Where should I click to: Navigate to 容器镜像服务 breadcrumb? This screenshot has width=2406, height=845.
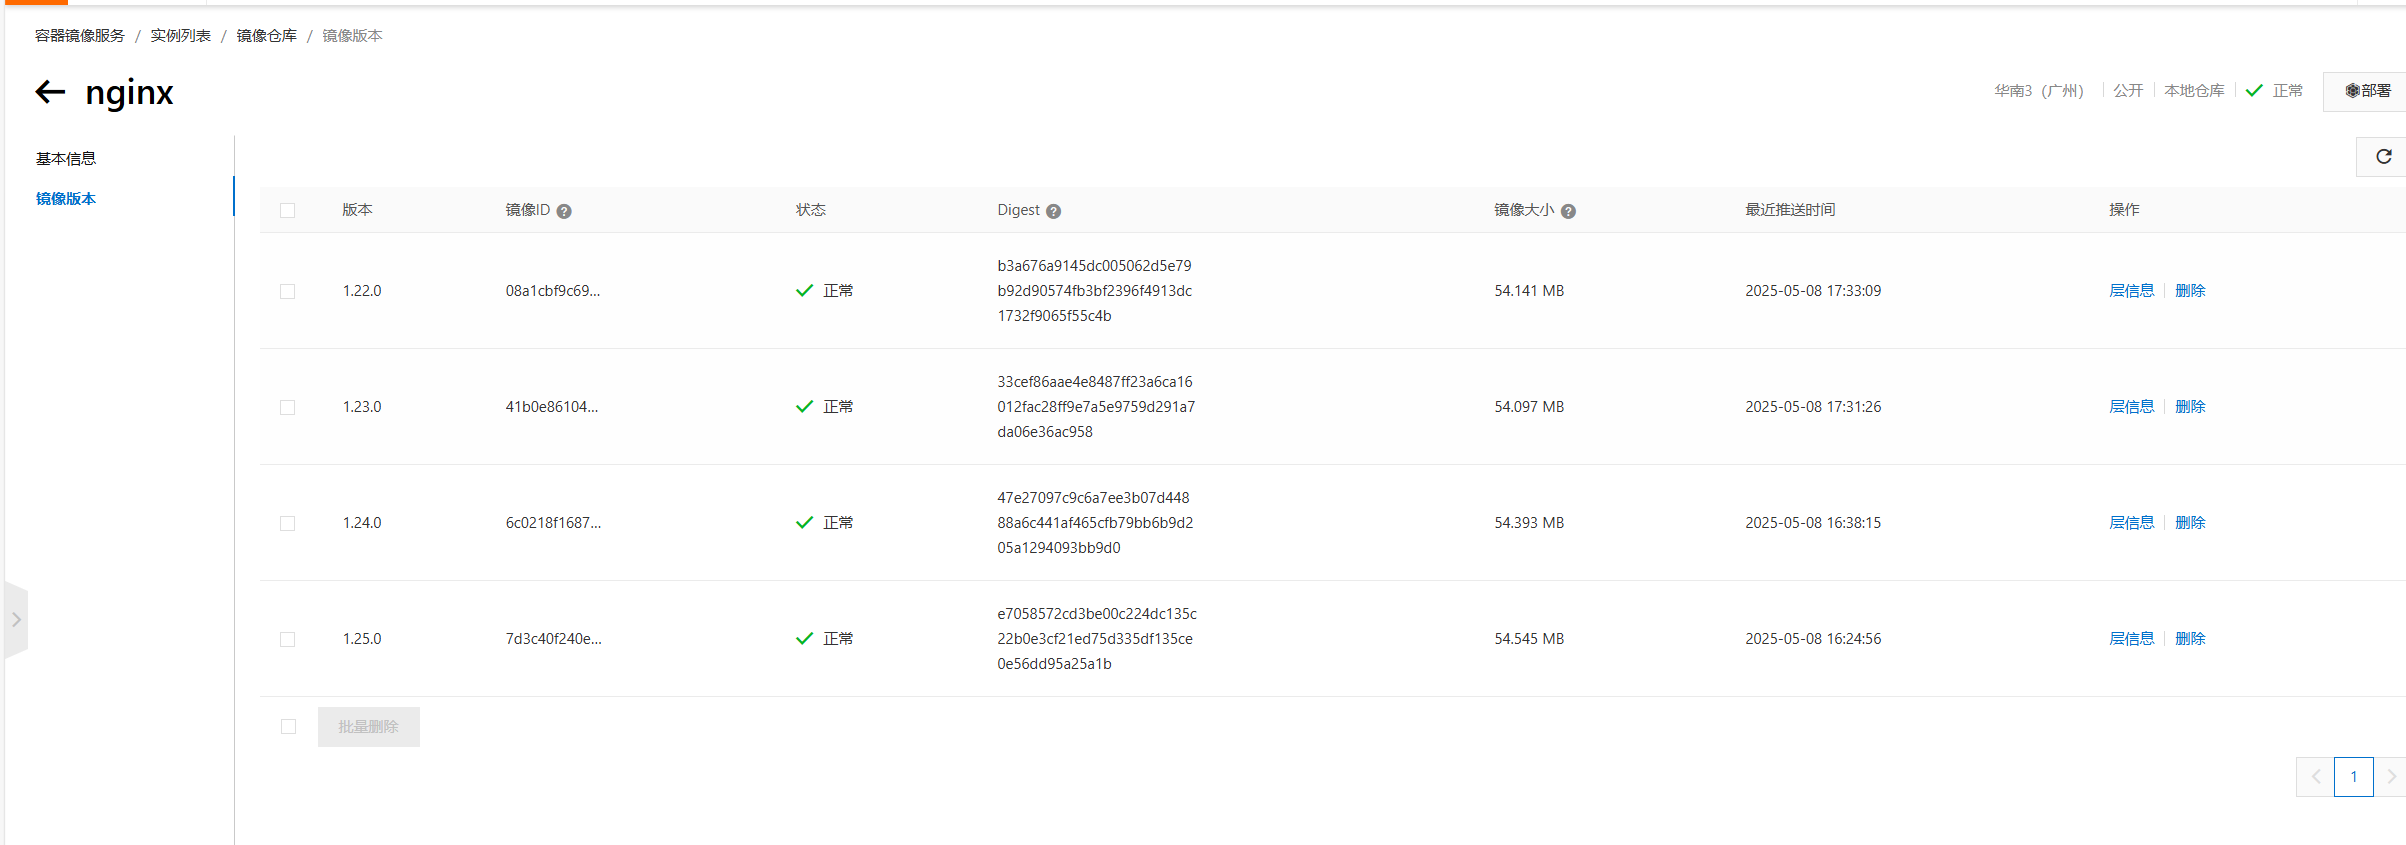point(80,35)
